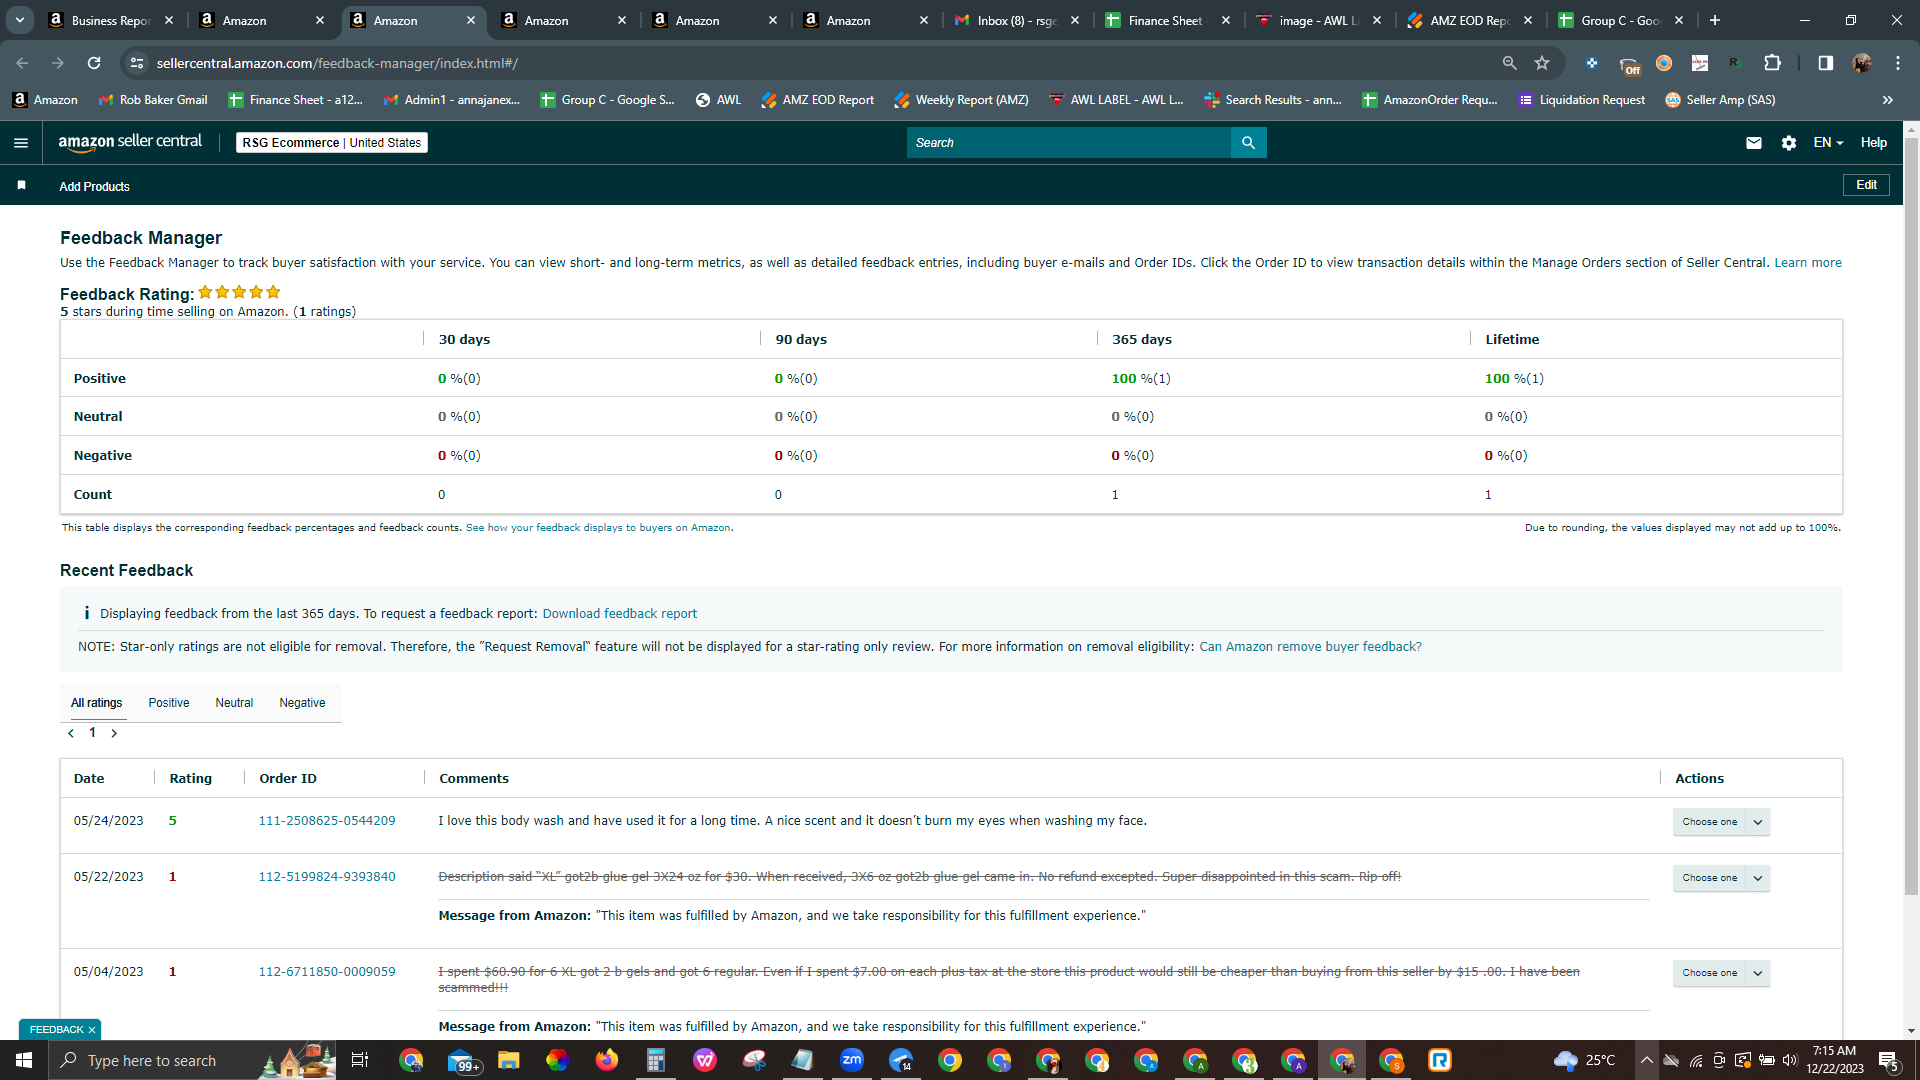Close the FEEDBACK floating tab
This screenshot has width=1920, height=1080.
(92, 1030)
